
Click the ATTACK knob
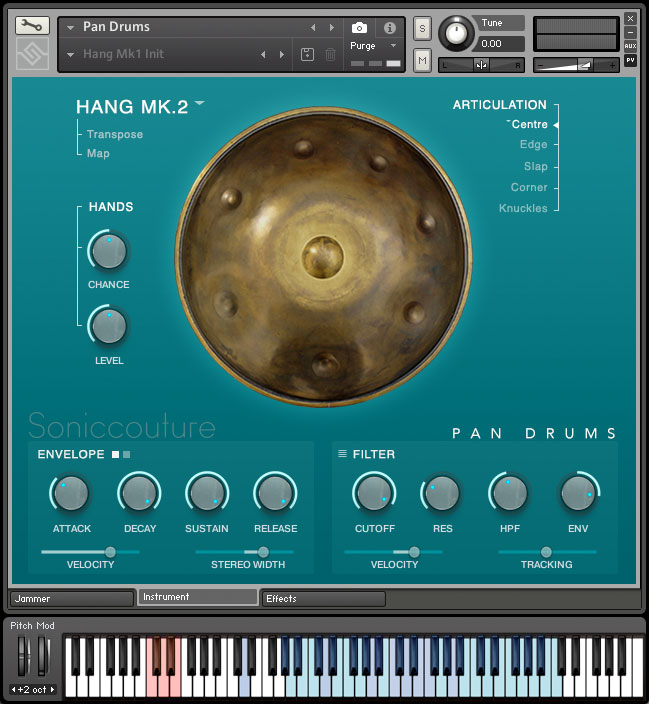pyautogui.click(x=71, y=493)
